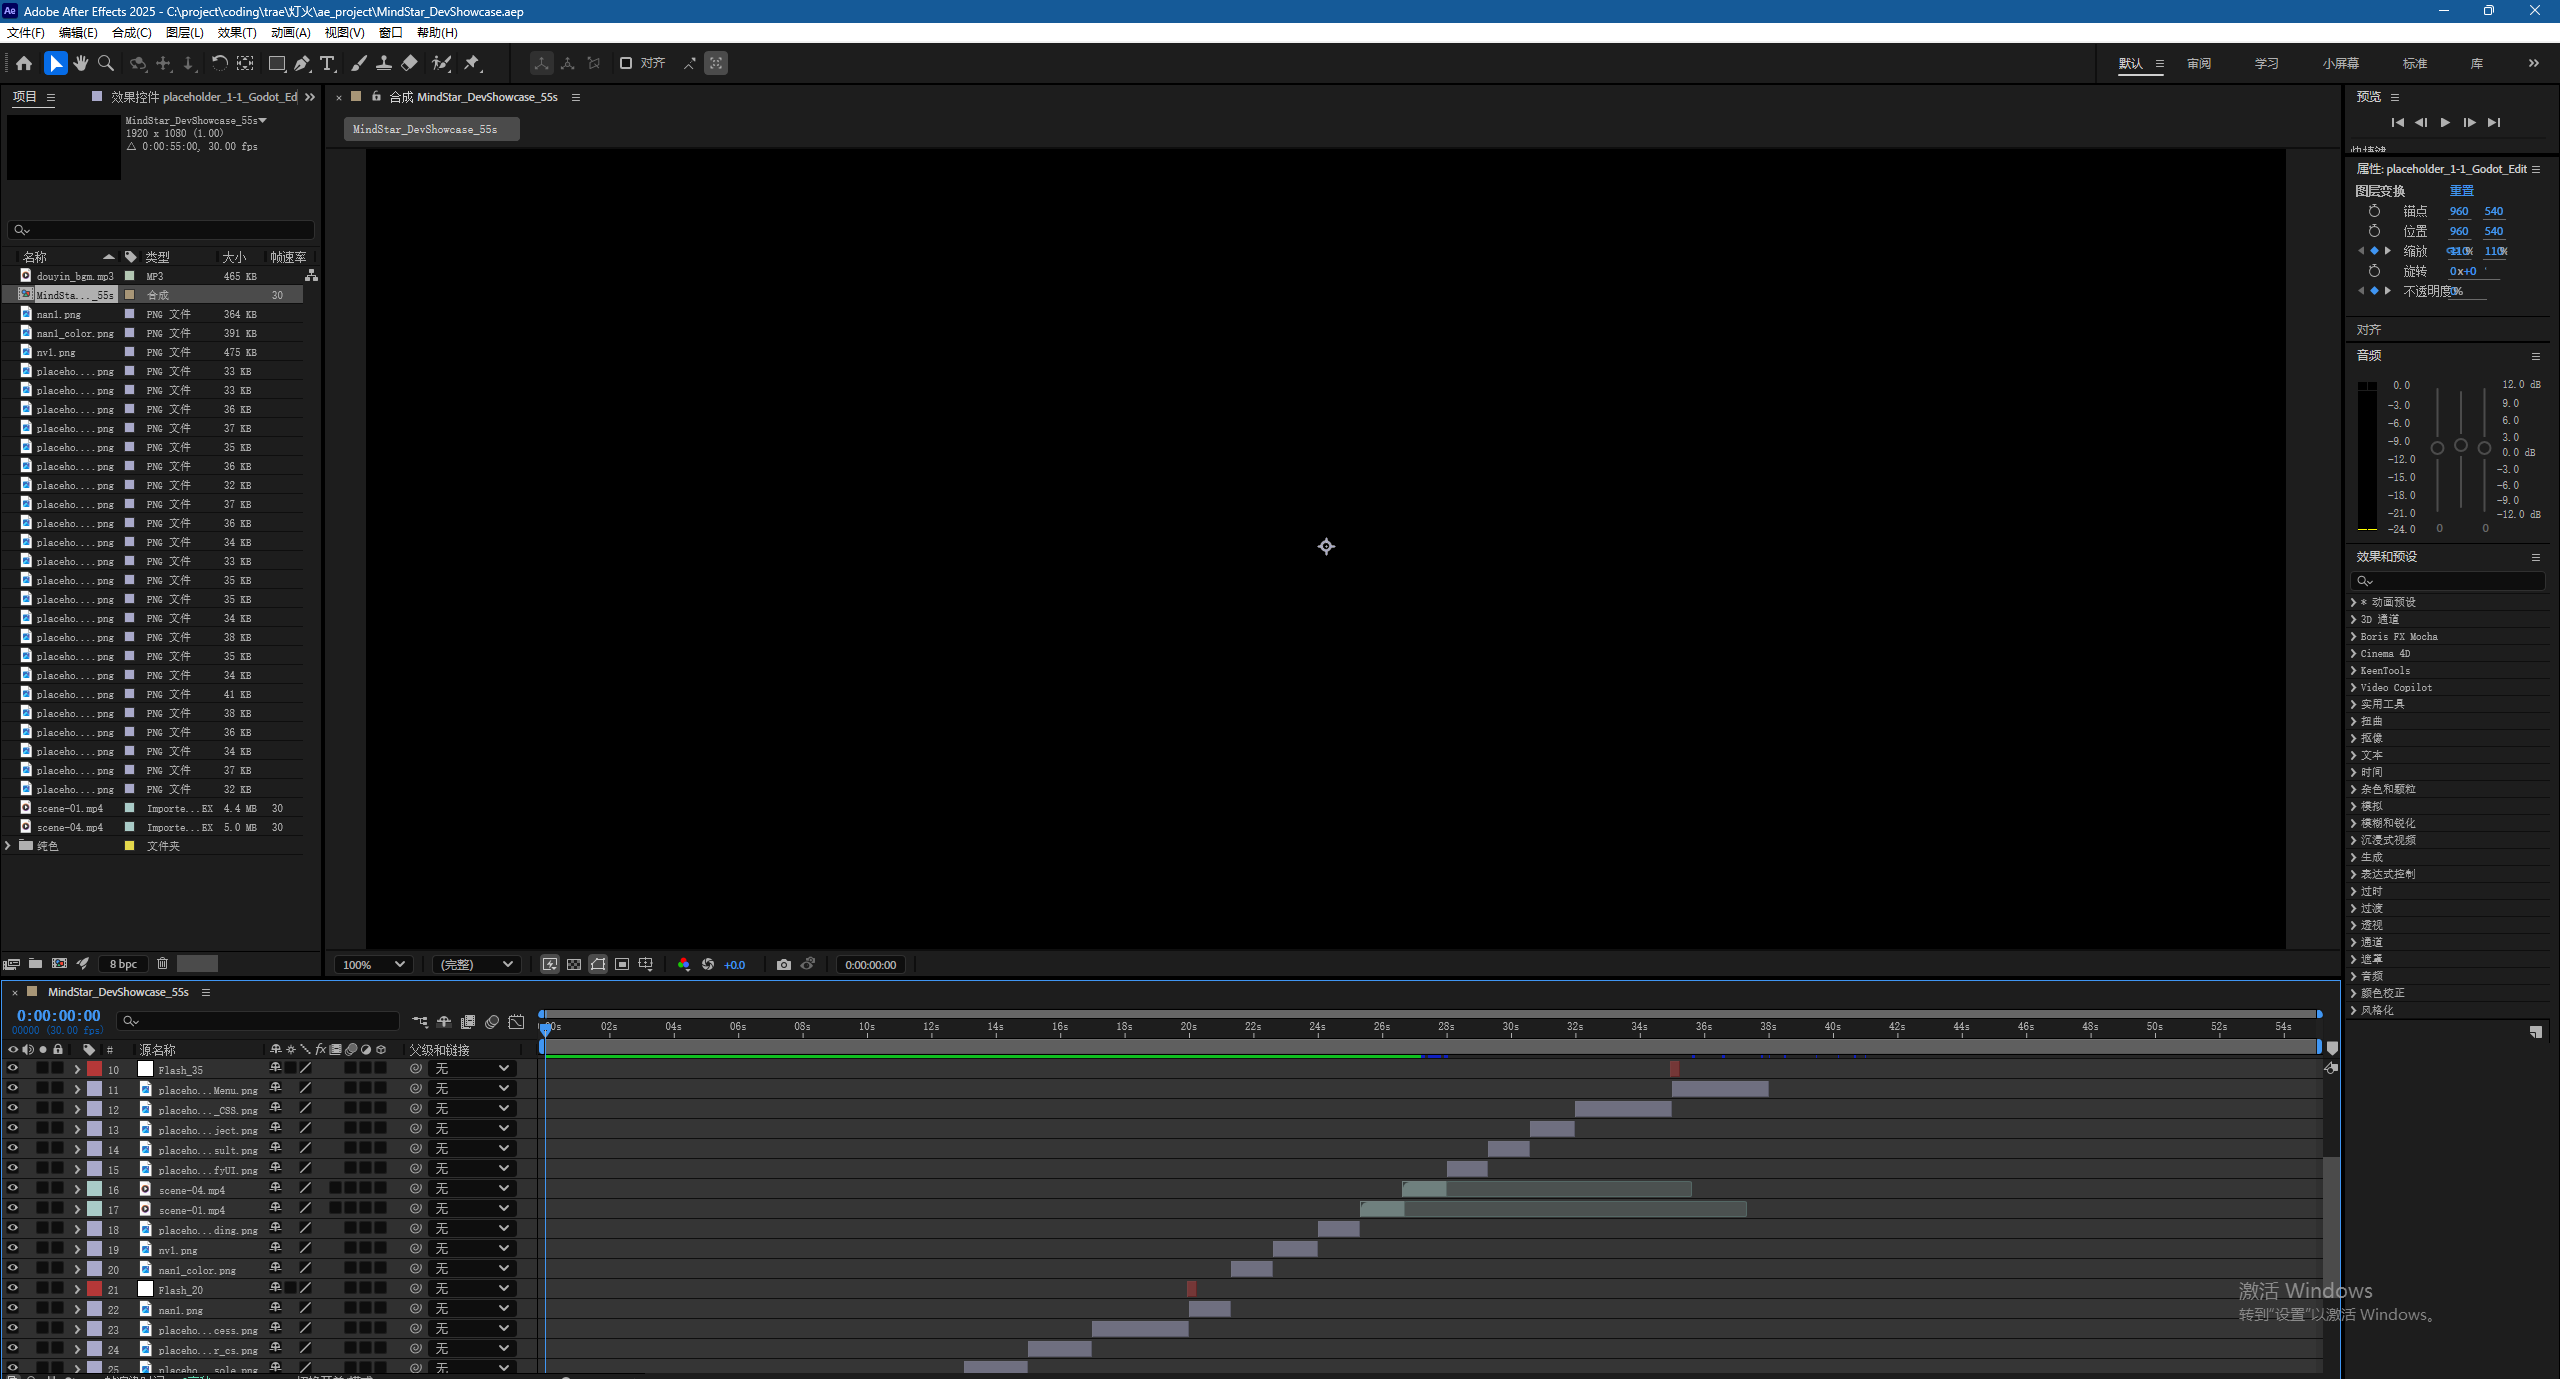The image size is (2560, 1379).
Task: Toggle the motion blur enable icon in timeline
Action: point(492,1022)
